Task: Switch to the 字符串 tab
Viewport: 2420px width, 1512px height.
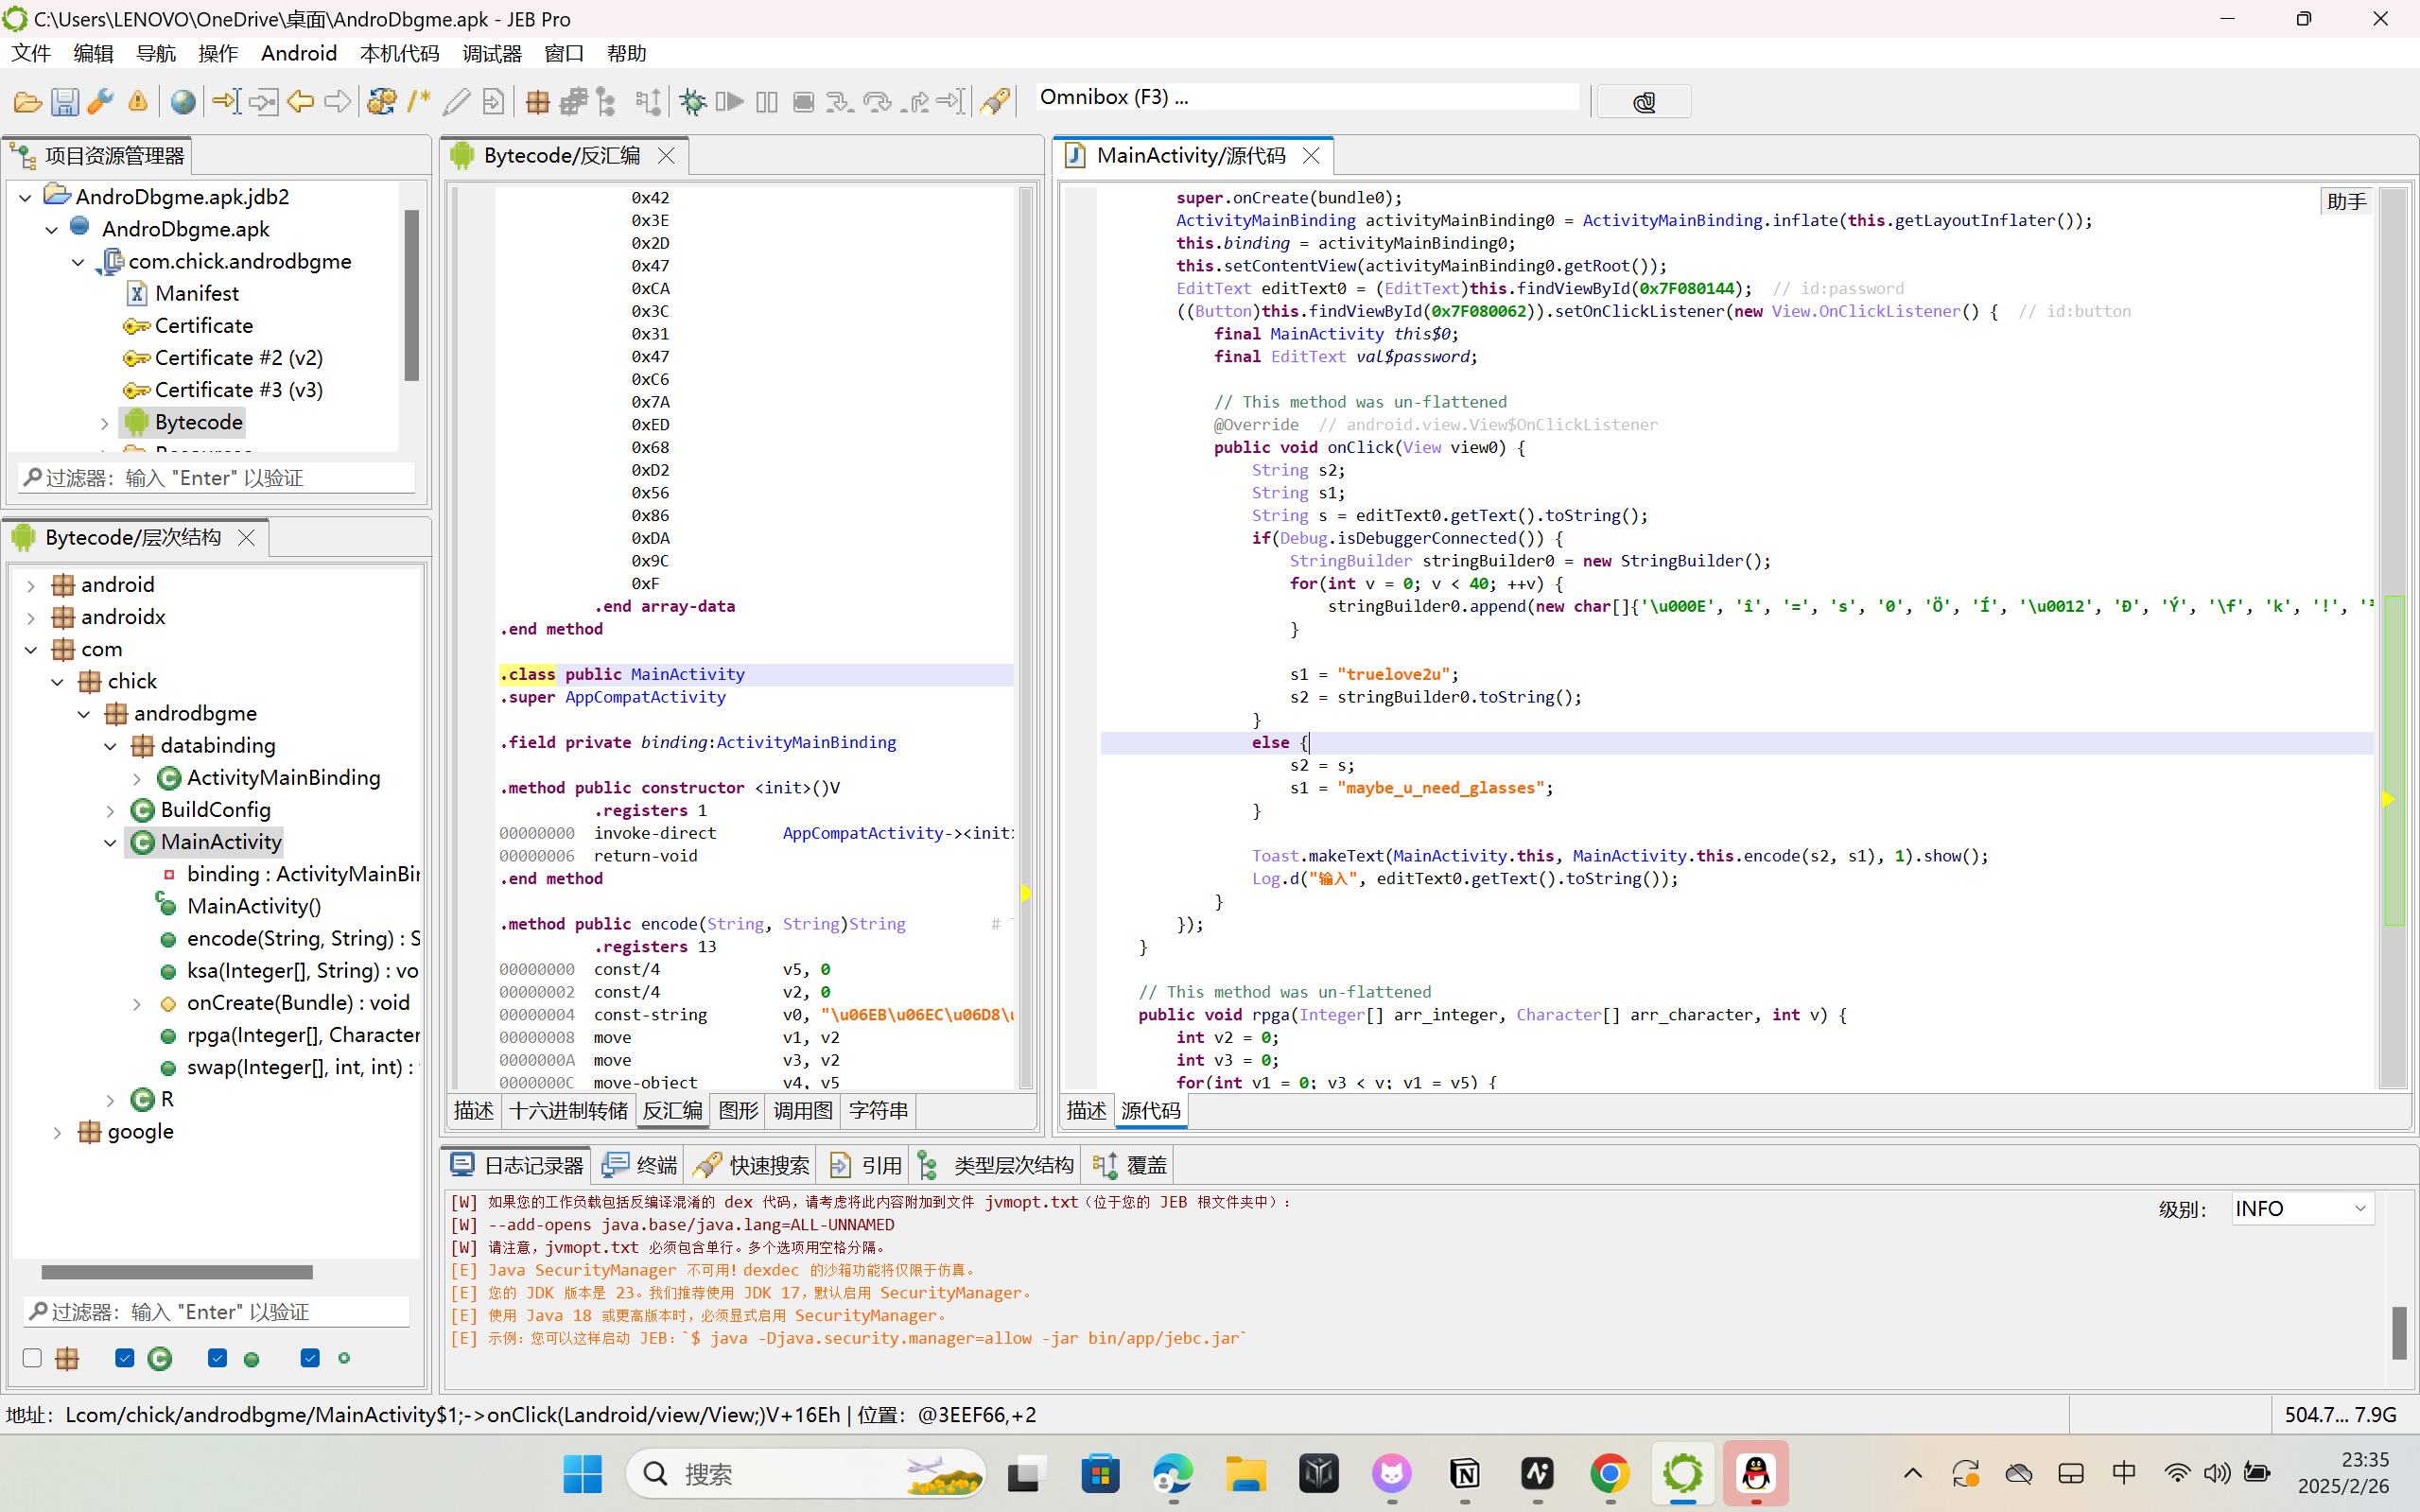Action: tap(878, 1110)
